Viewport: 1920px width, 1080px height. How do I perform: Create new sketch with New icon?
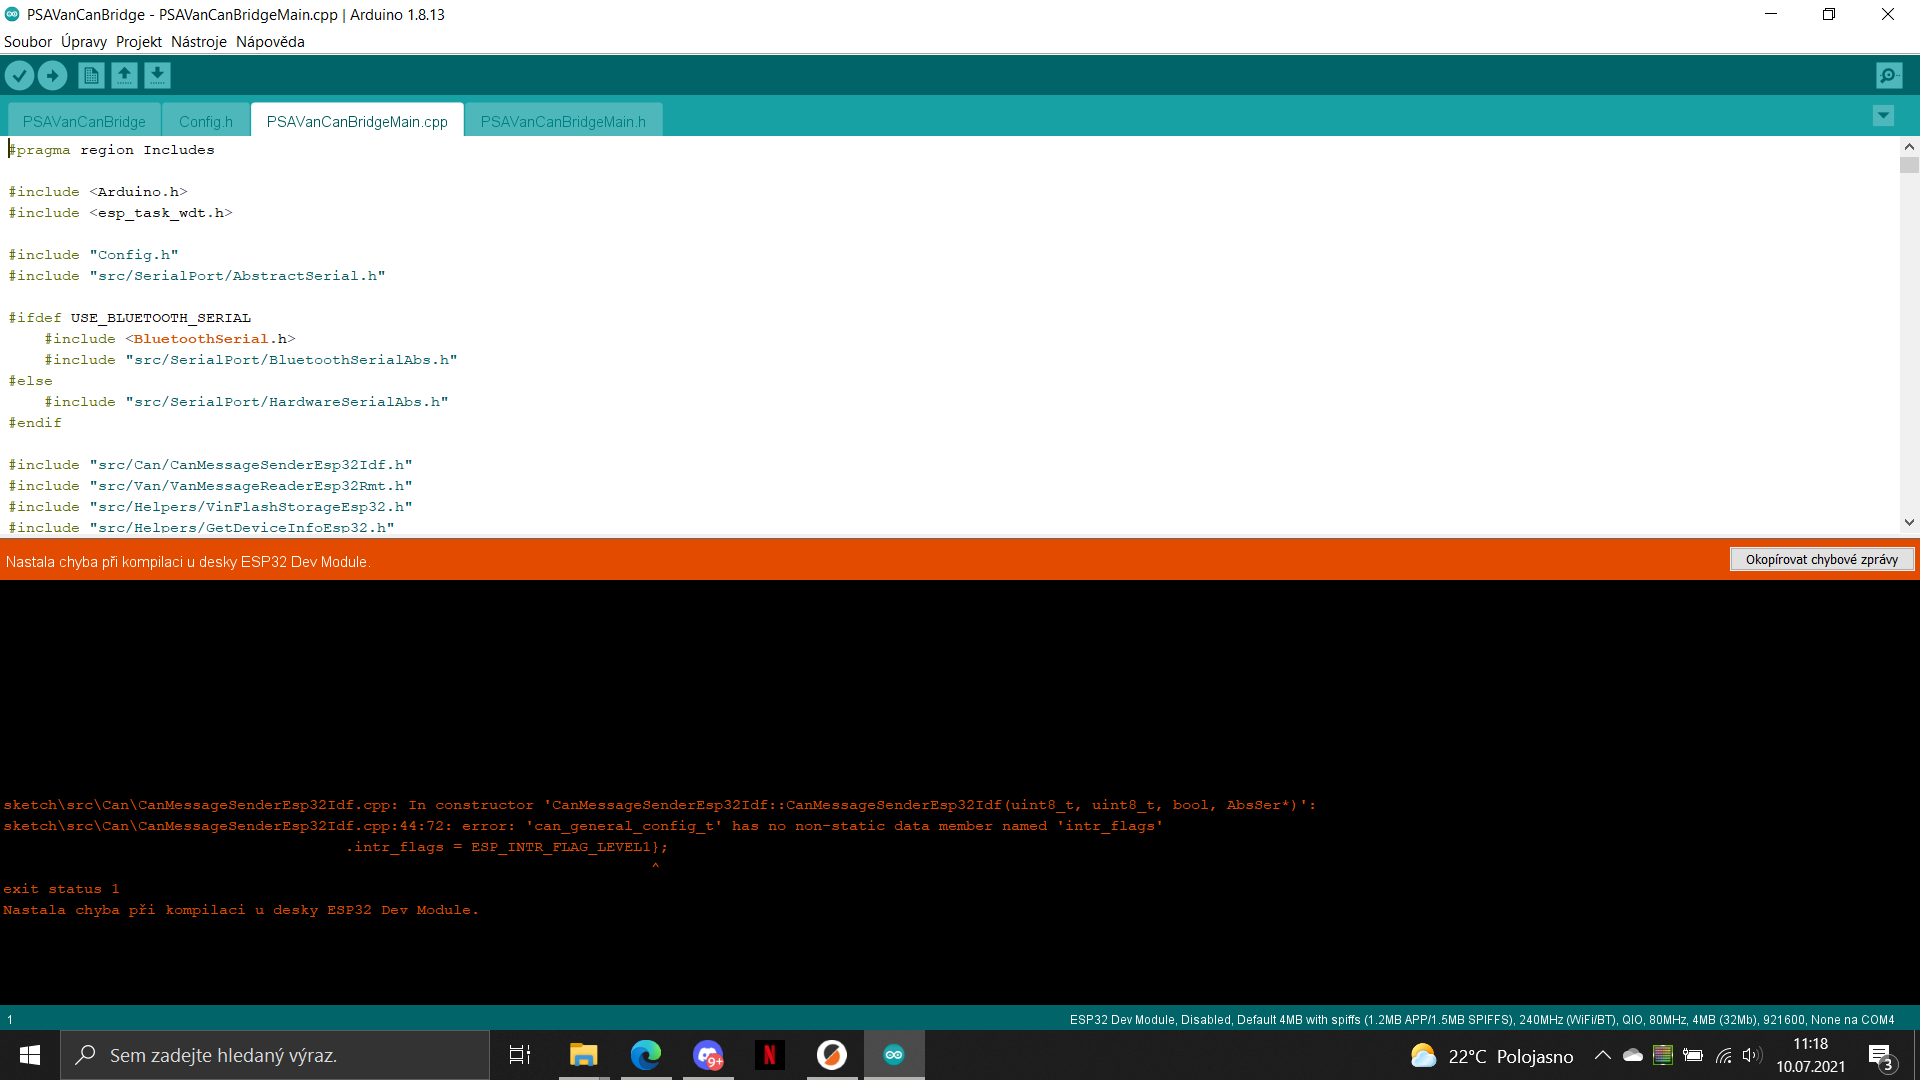click(91, 75)
